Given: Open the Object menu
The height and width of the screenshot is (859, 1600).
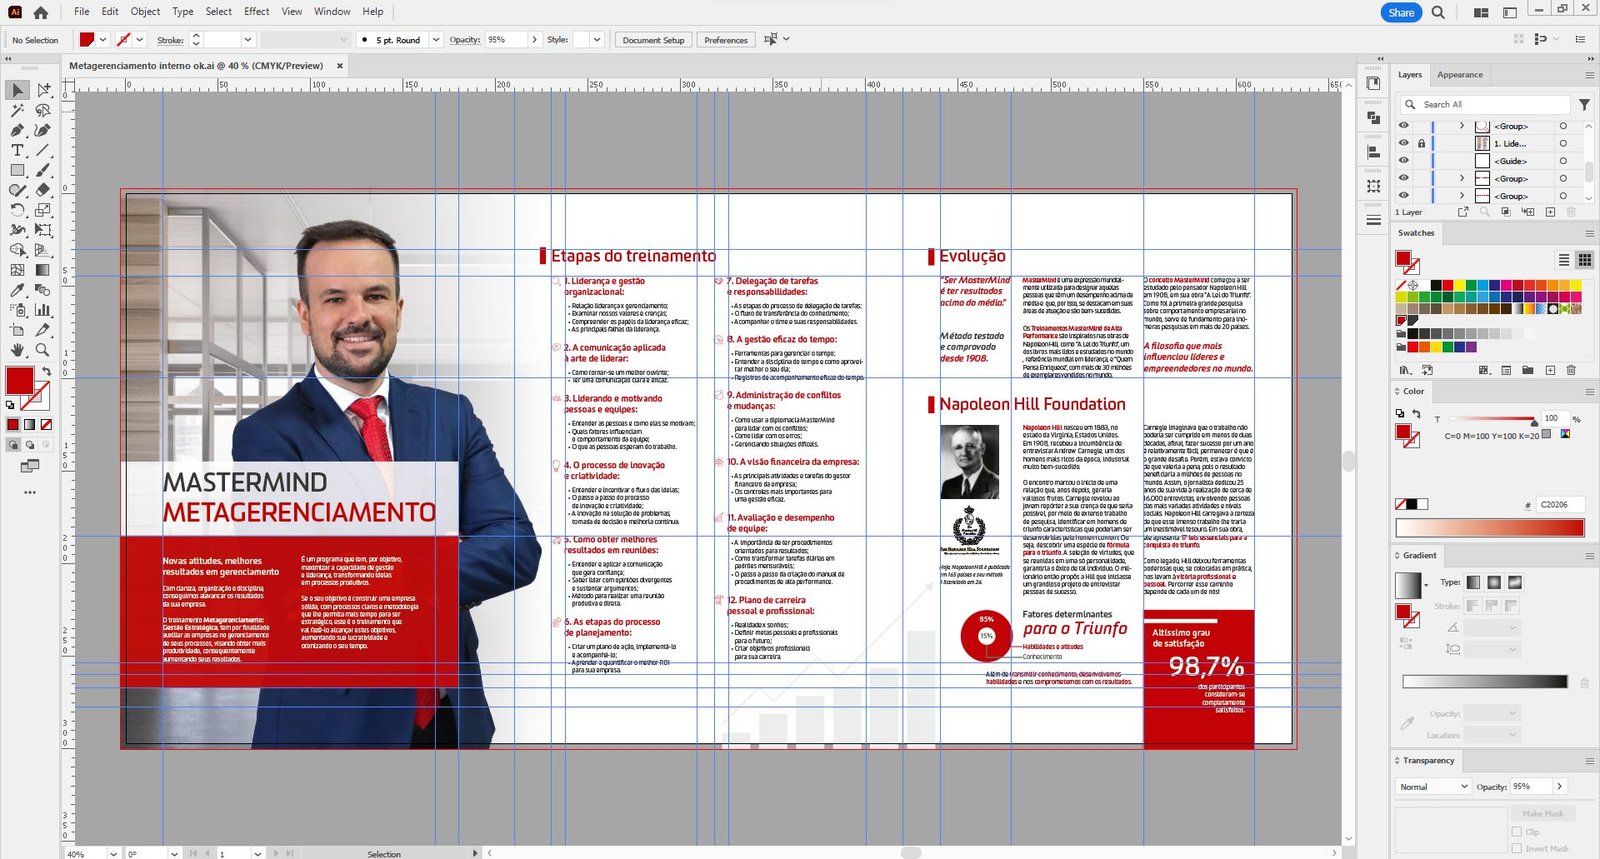Looking at the screenshot, I should click(145, 12).
